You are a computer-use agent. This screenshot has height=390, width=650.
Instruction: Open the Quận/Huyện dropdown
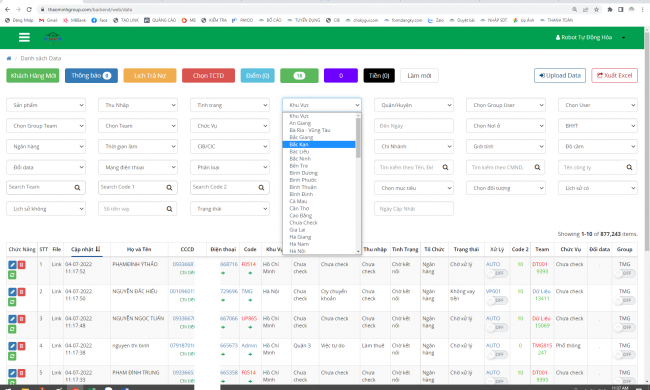point(414,105)
